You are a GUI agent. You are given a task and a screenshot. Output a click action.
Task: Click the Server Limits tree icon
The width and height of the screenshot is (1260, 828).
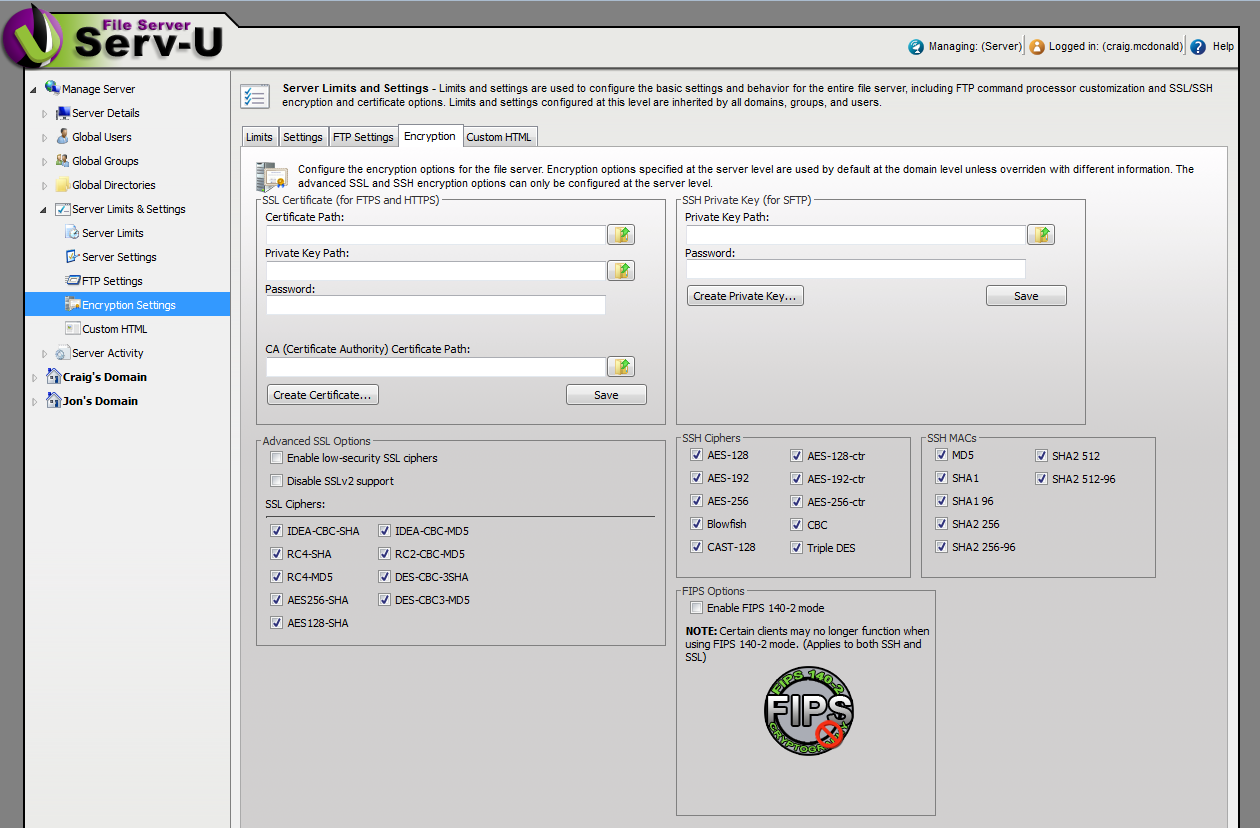pyautogui.click(x=72, y=233)
